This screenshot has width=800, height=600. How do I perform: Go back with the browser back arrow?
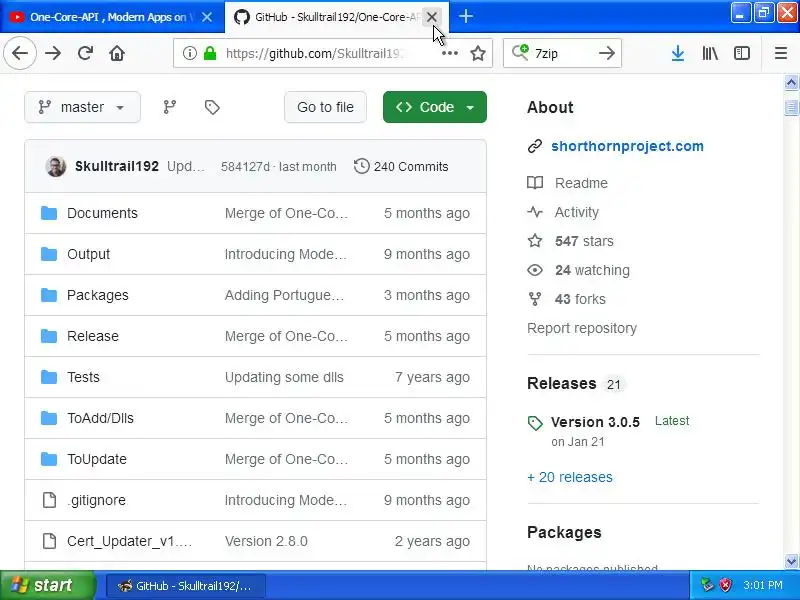point(20,53)
